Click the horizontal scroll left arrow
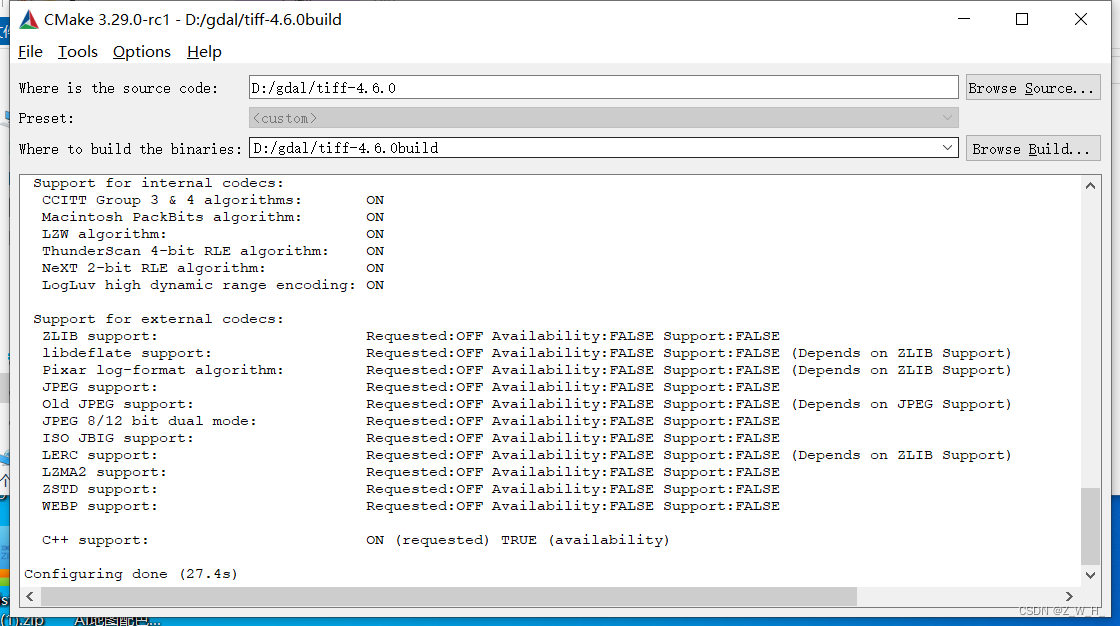Viewport: 1120px width, 626px height. pos(29,596)
